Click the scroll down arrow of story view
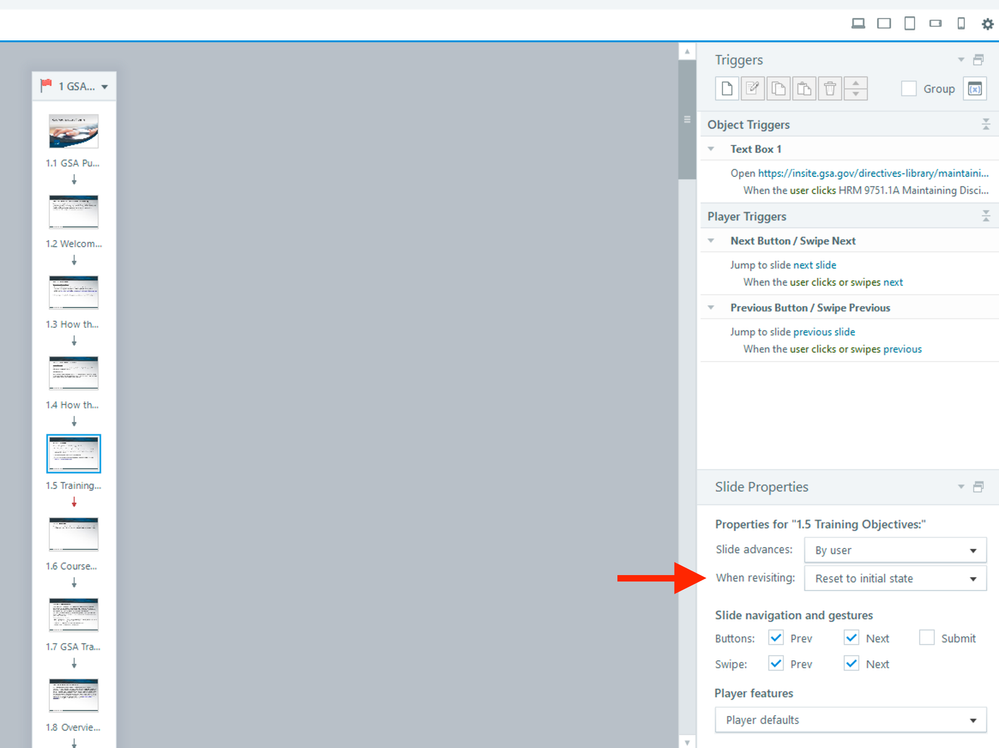Screen dimensions: 999x748 [687, 742]
